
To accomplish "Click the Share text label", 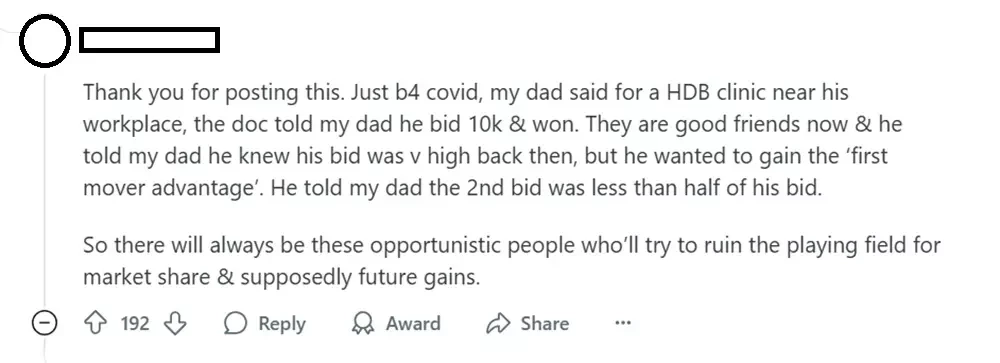I will coord(545,323).
